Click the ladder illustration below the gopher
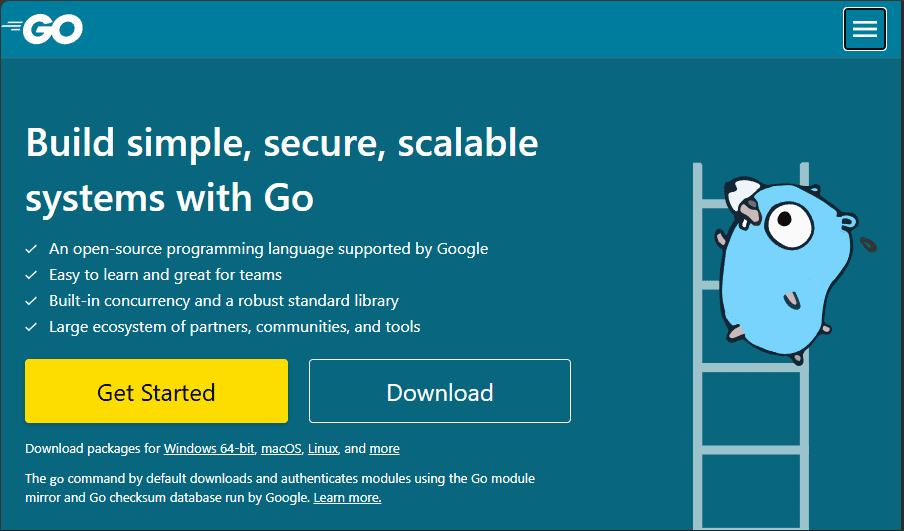Image resolution: width=904 pixels, height=531 pixels. (x=752, y=444)
